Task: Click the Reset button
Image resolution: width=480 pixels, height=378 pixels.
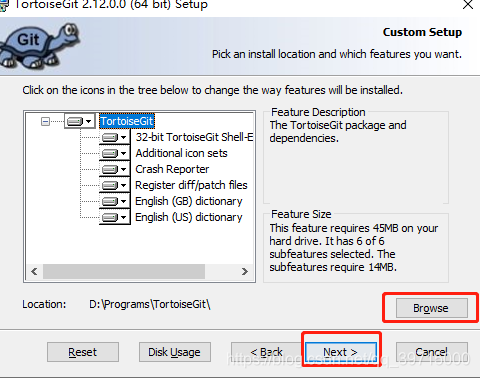Action: [83, 352]
